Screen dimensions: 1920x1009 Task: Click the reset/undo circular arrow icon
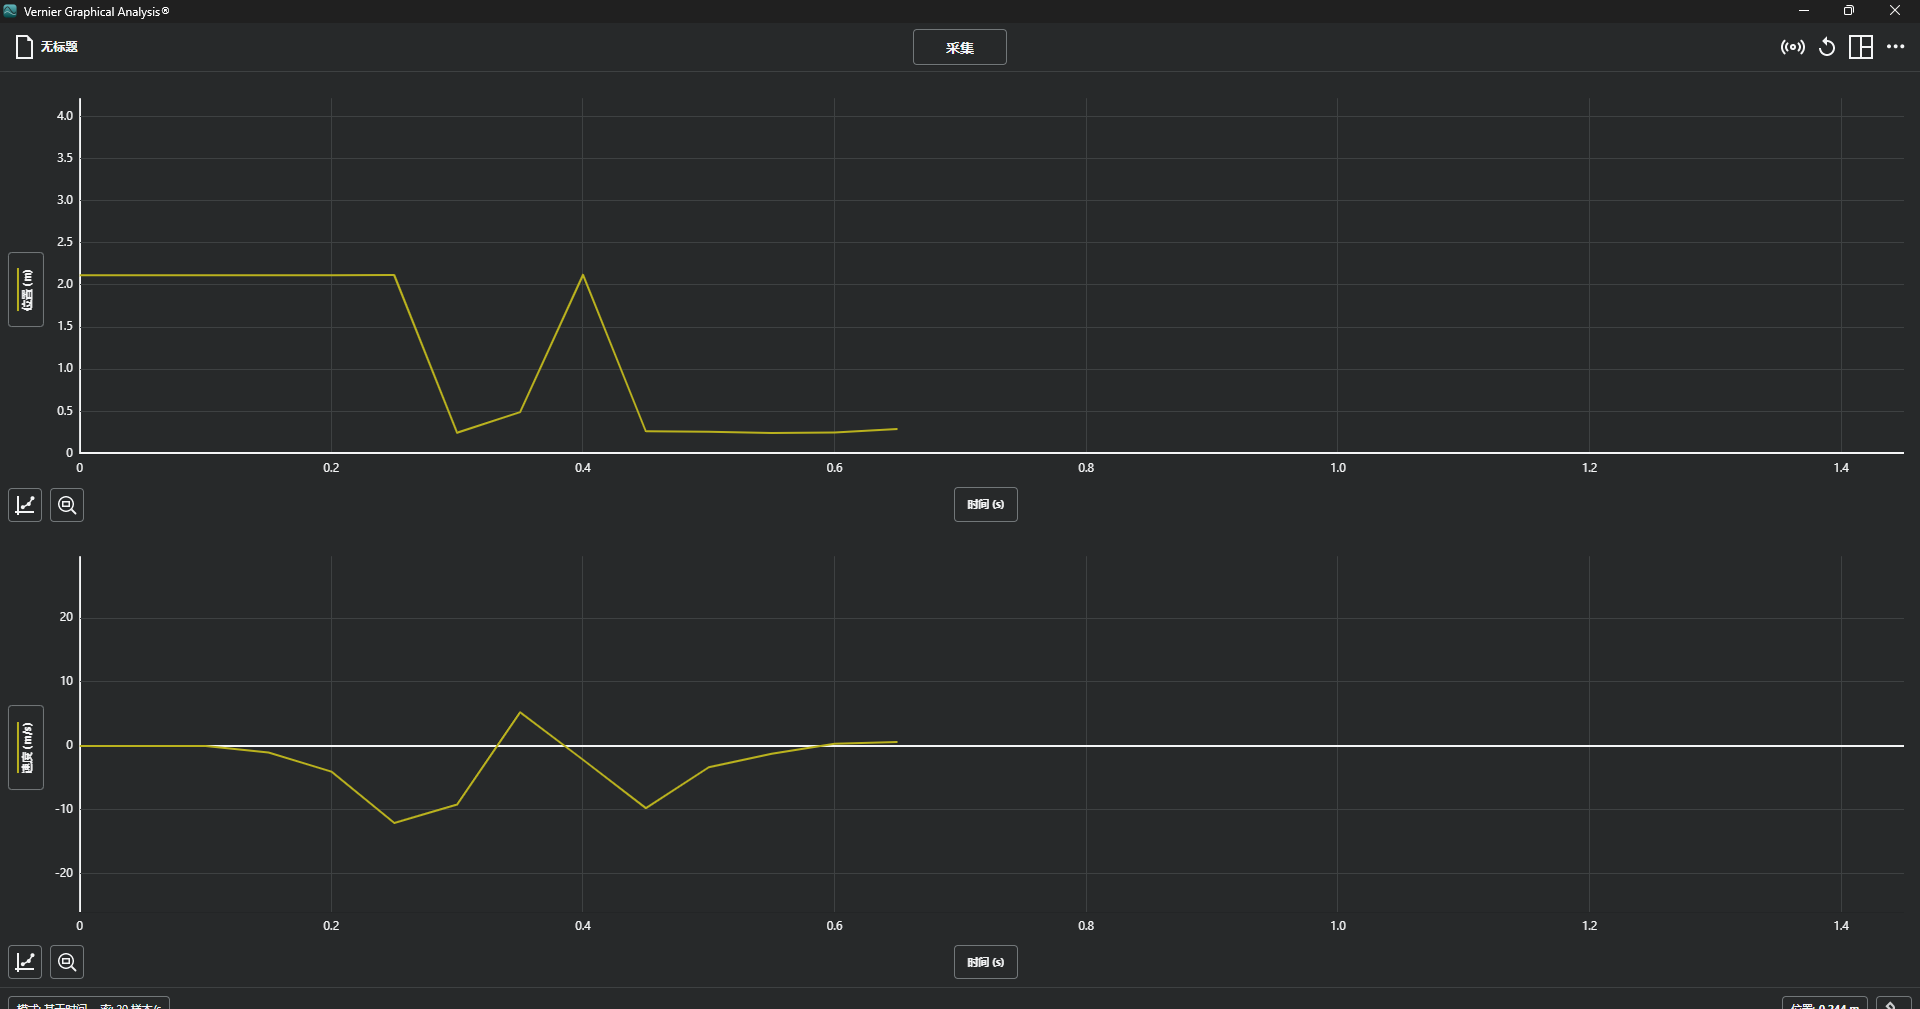tap(1827, 47)
